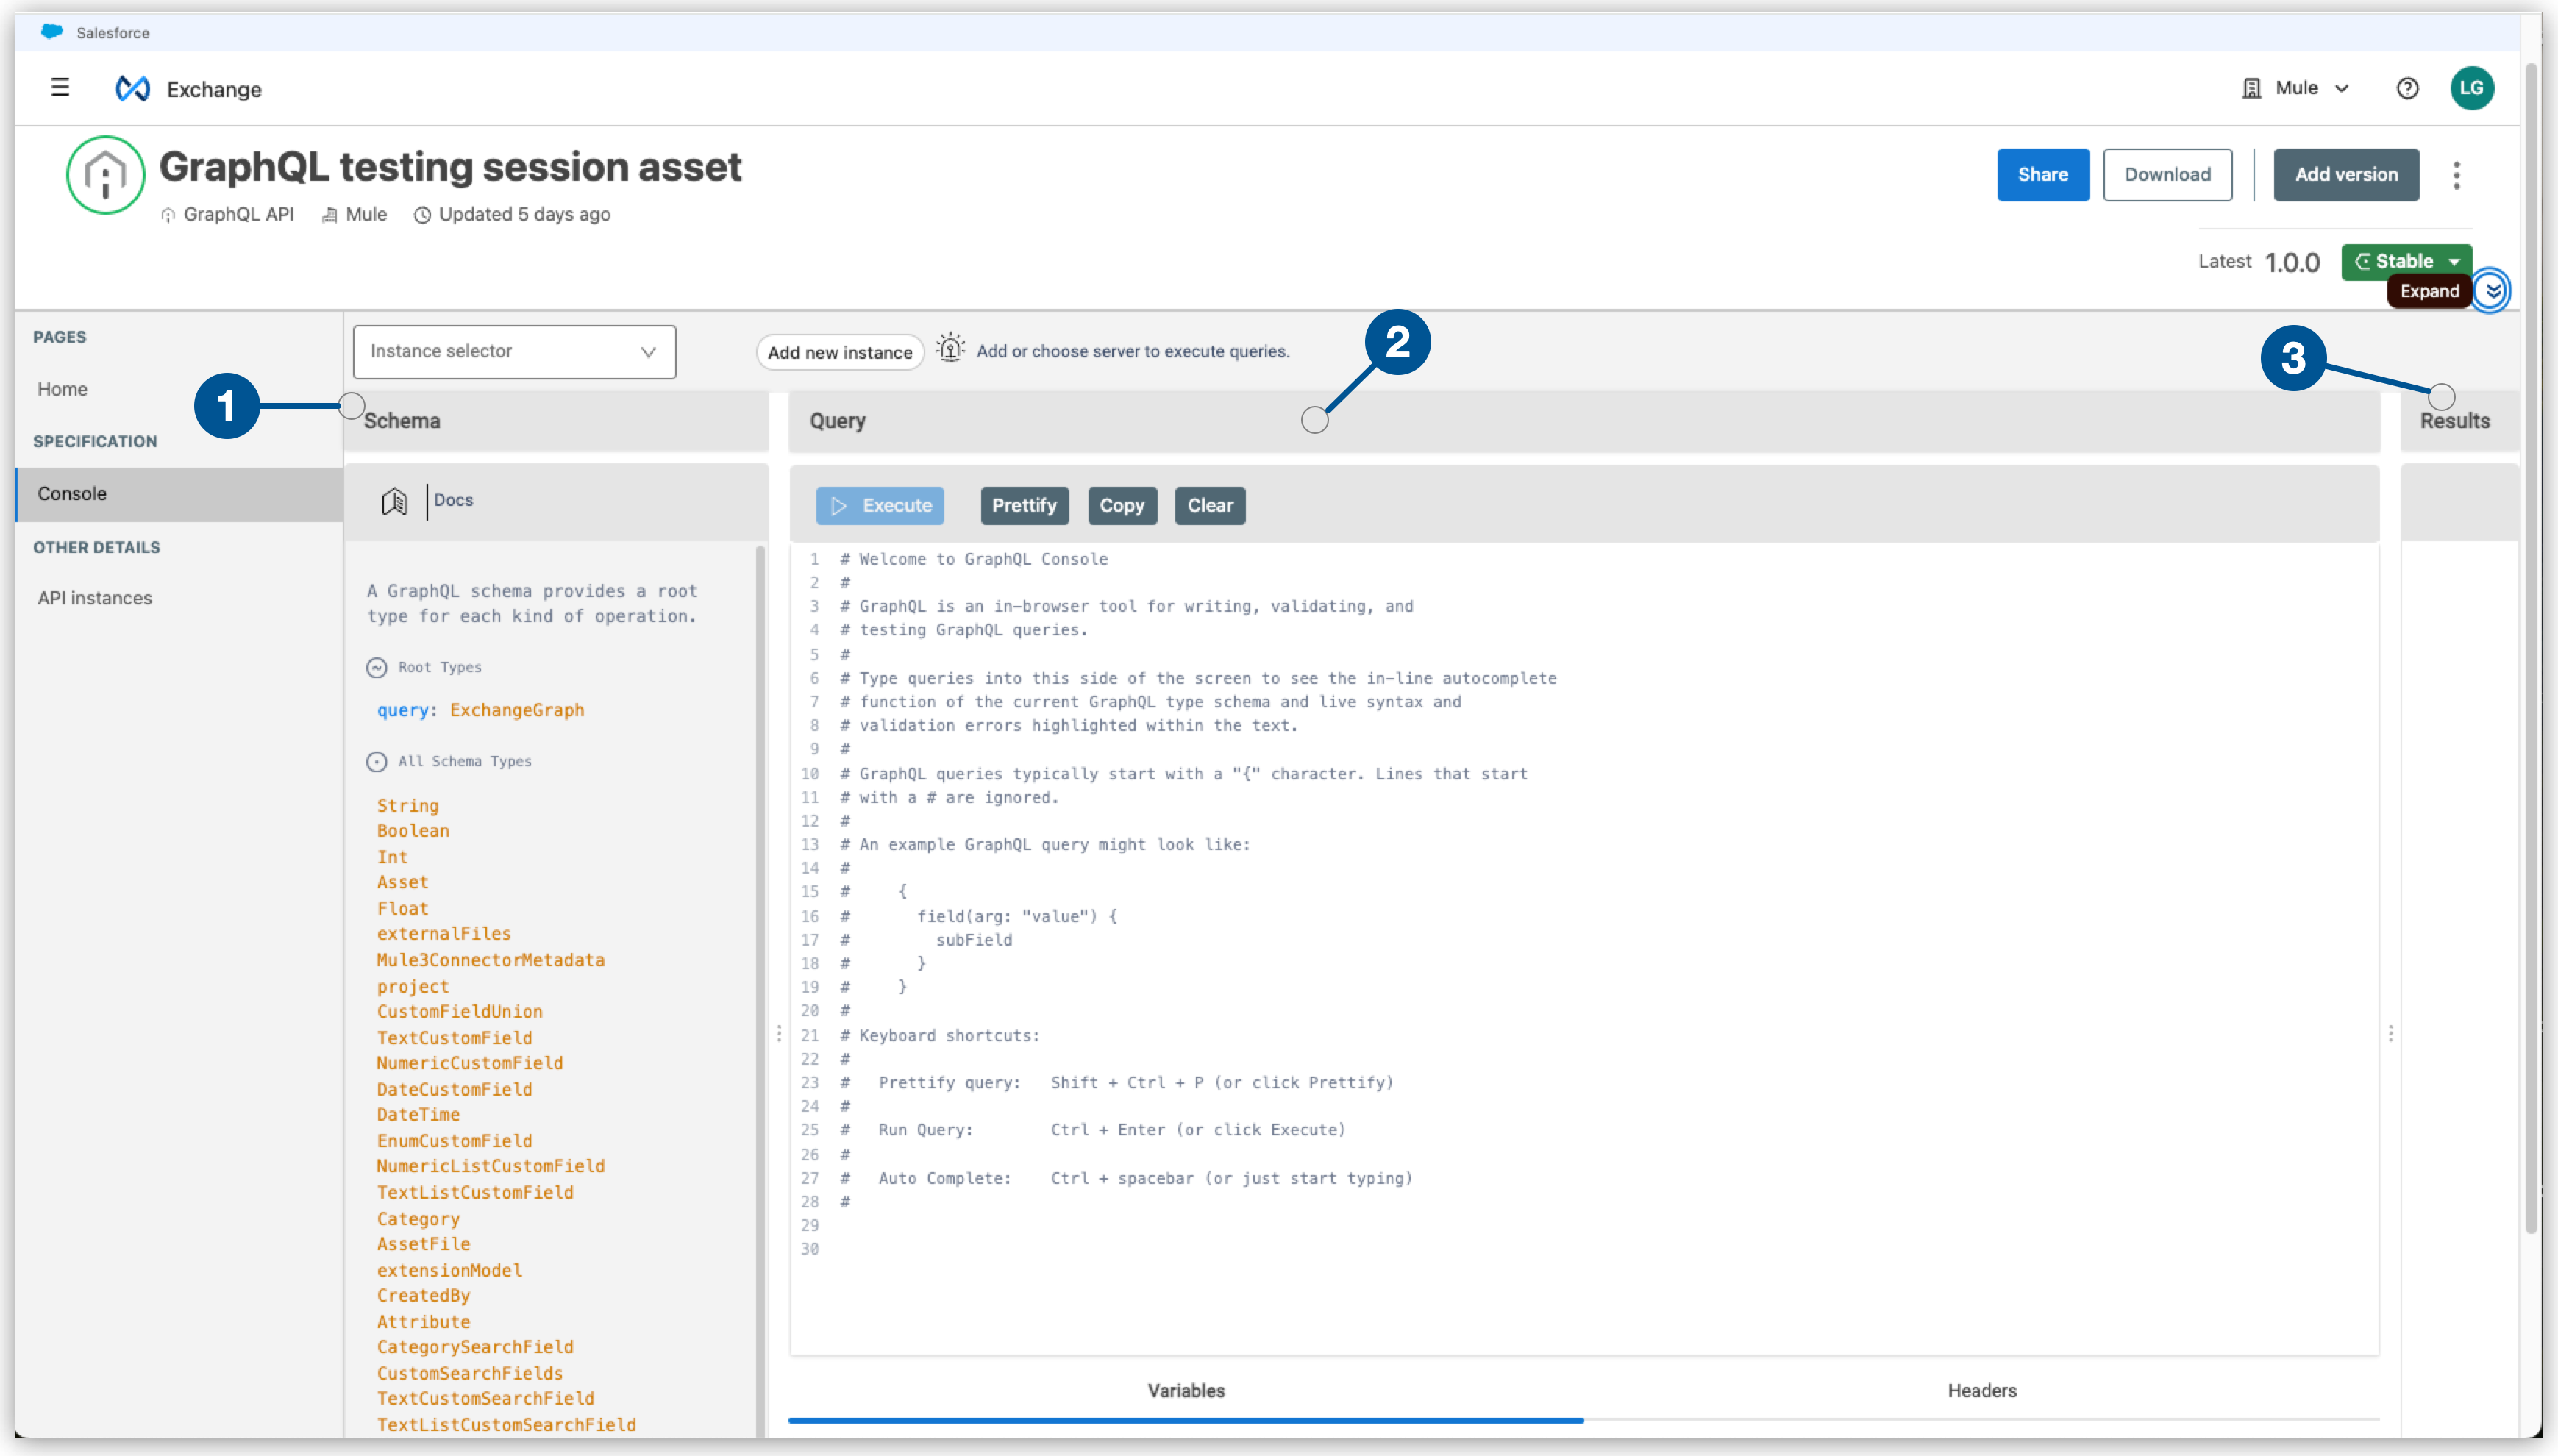Image resolution: width=2558 pixels, height=1456 pixels.
Task: Open the kebab overflow menu beside Add version
Action: (x=2457, y=174)
